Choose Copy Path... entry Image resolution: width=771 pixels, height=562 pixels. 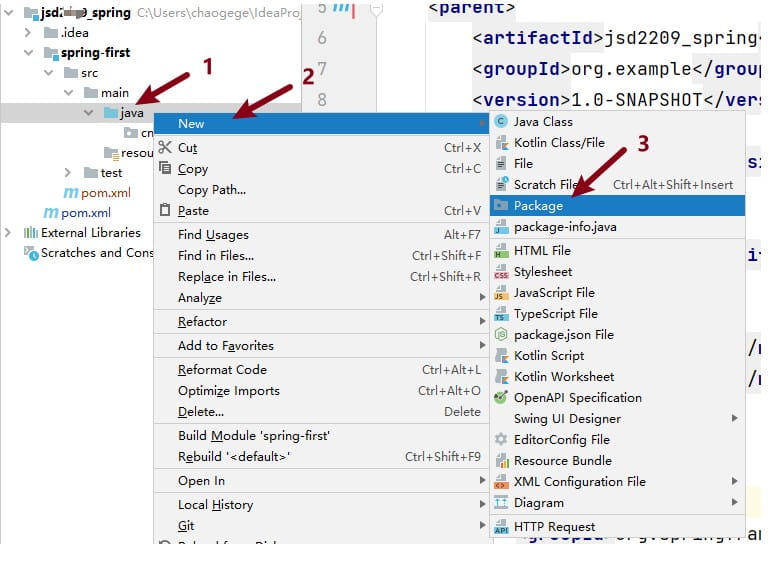coord(322,190)
